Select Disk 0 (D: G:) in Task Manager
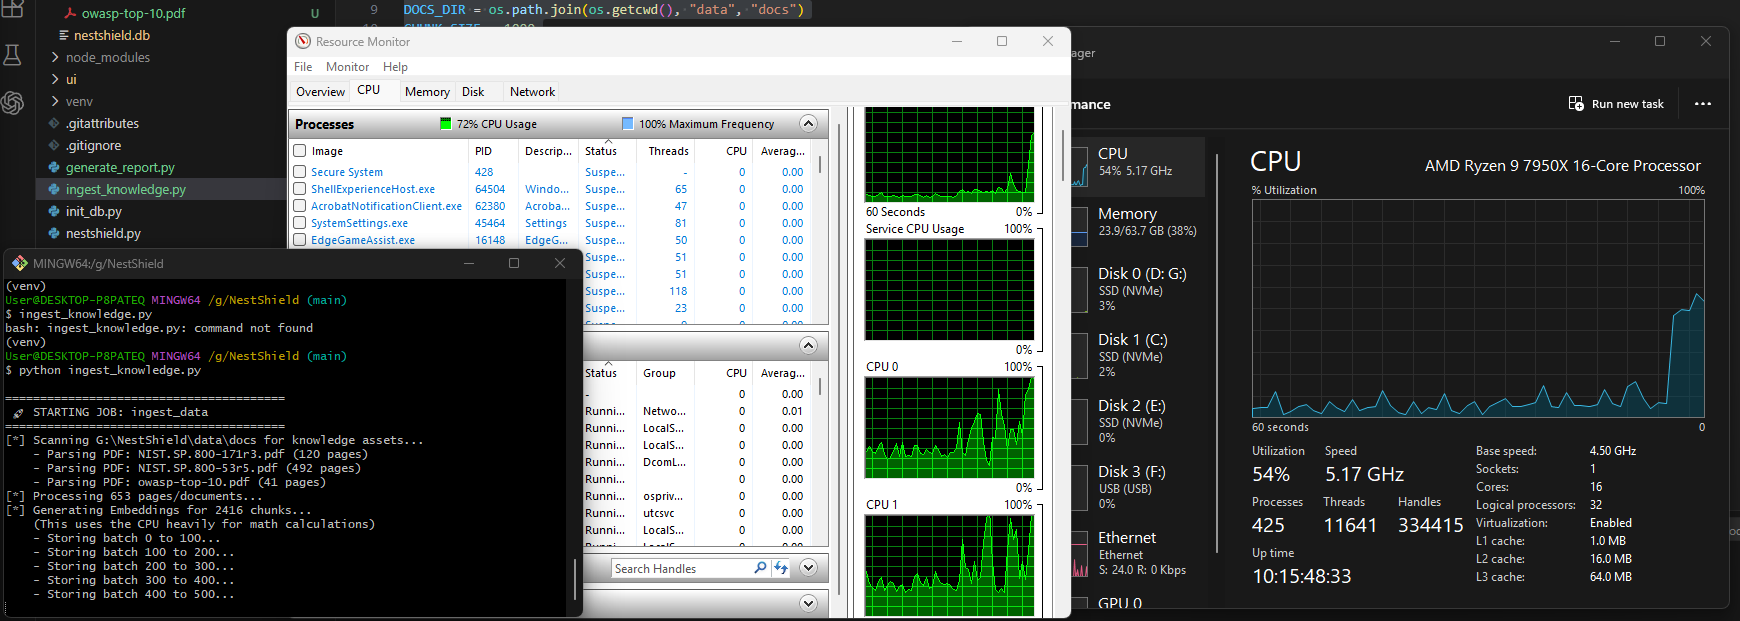 click(1138, 288)
